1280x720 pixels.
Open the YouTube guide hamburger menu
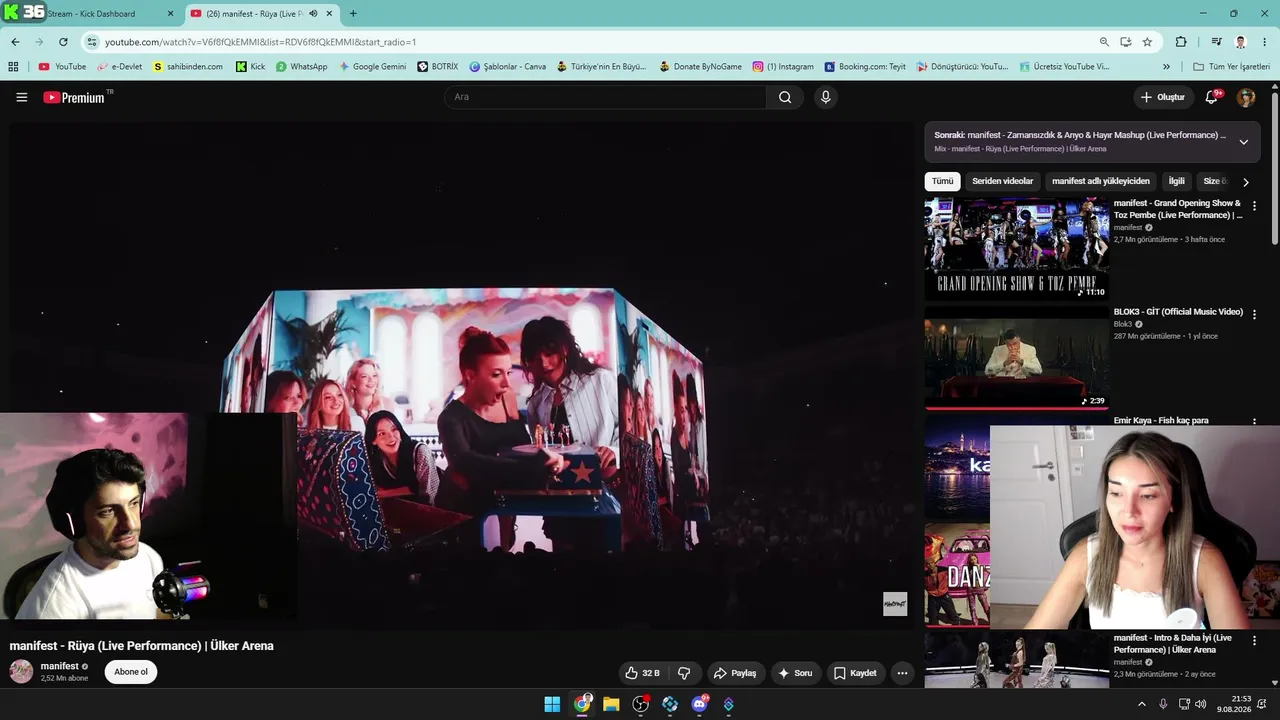point(21,97)
